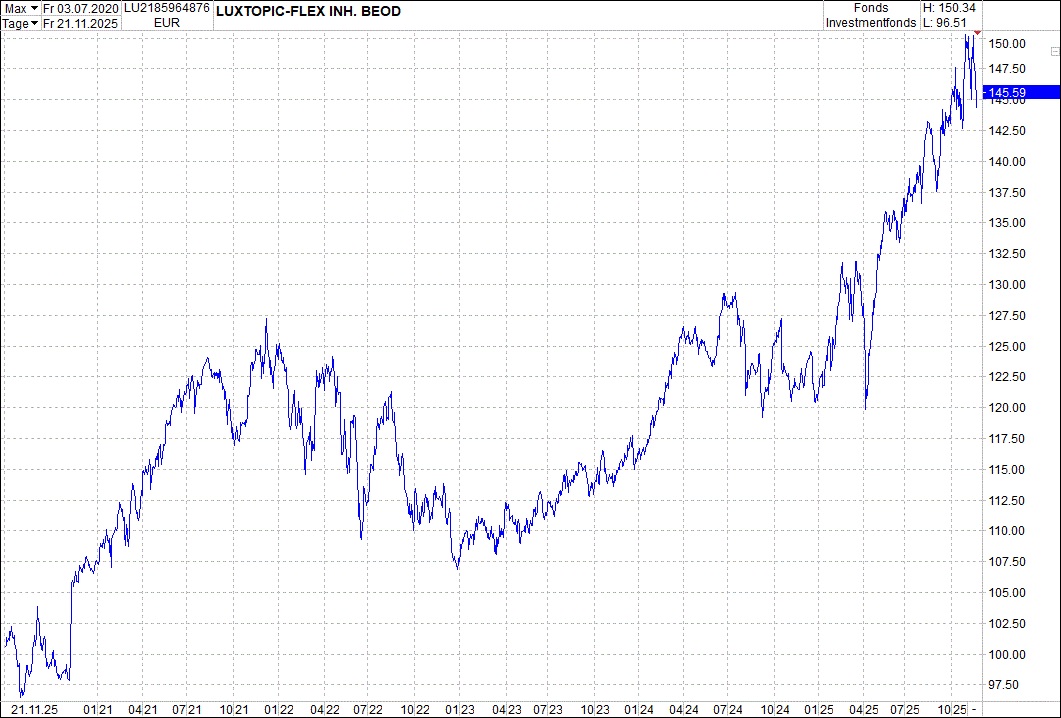Click the 04 25 time axis label
The image size is (1061, 718).
[863, 710]
